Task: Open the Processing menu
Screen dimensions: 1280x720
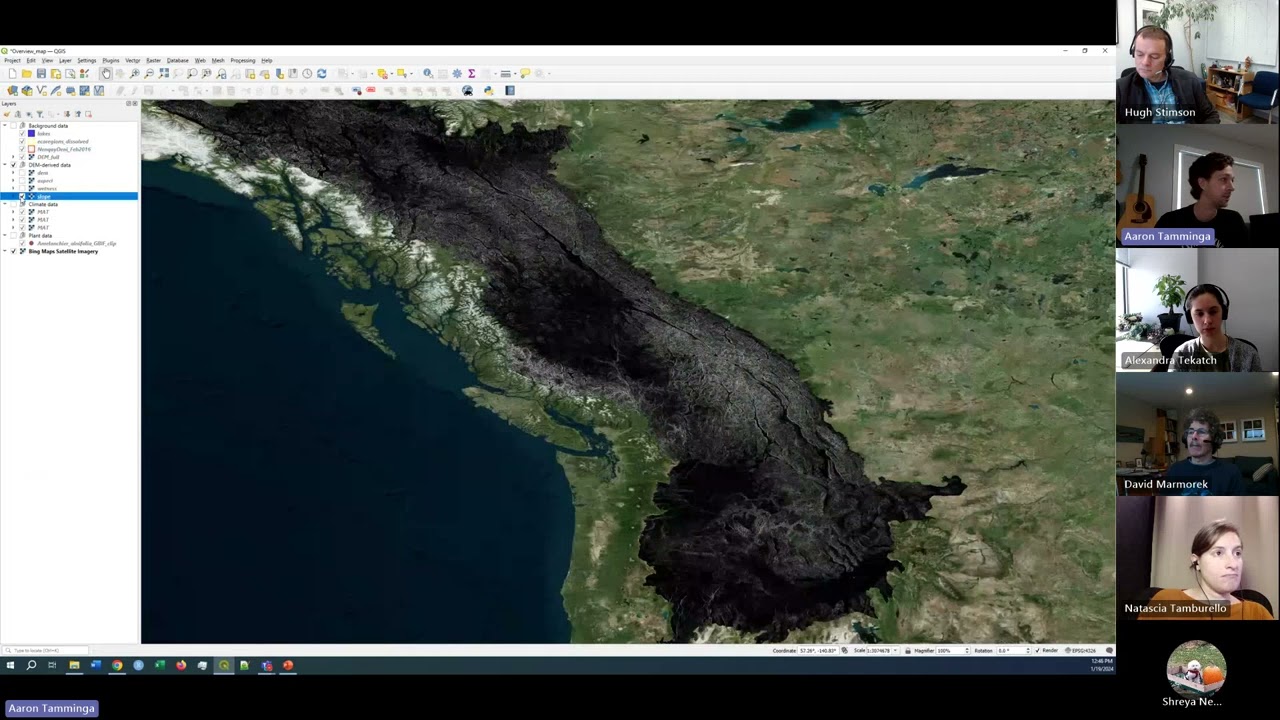Action: click(x=243, y=60)
